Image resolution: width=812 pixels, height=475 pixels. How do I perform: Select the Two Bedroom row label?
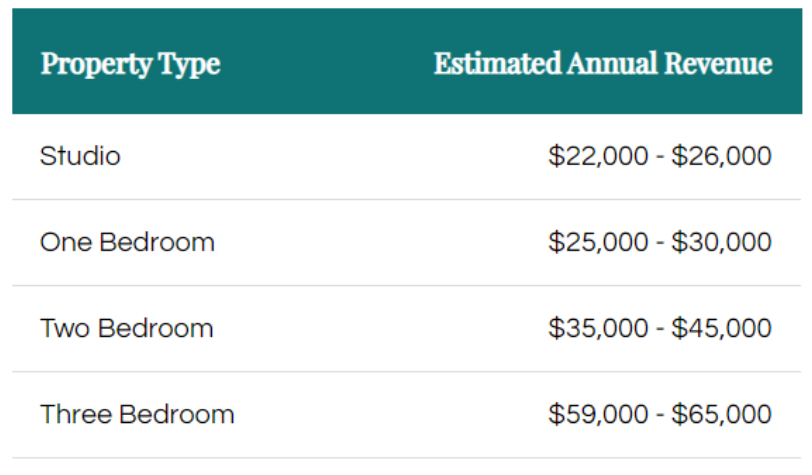pyautogui.click(x=127, y=328)
